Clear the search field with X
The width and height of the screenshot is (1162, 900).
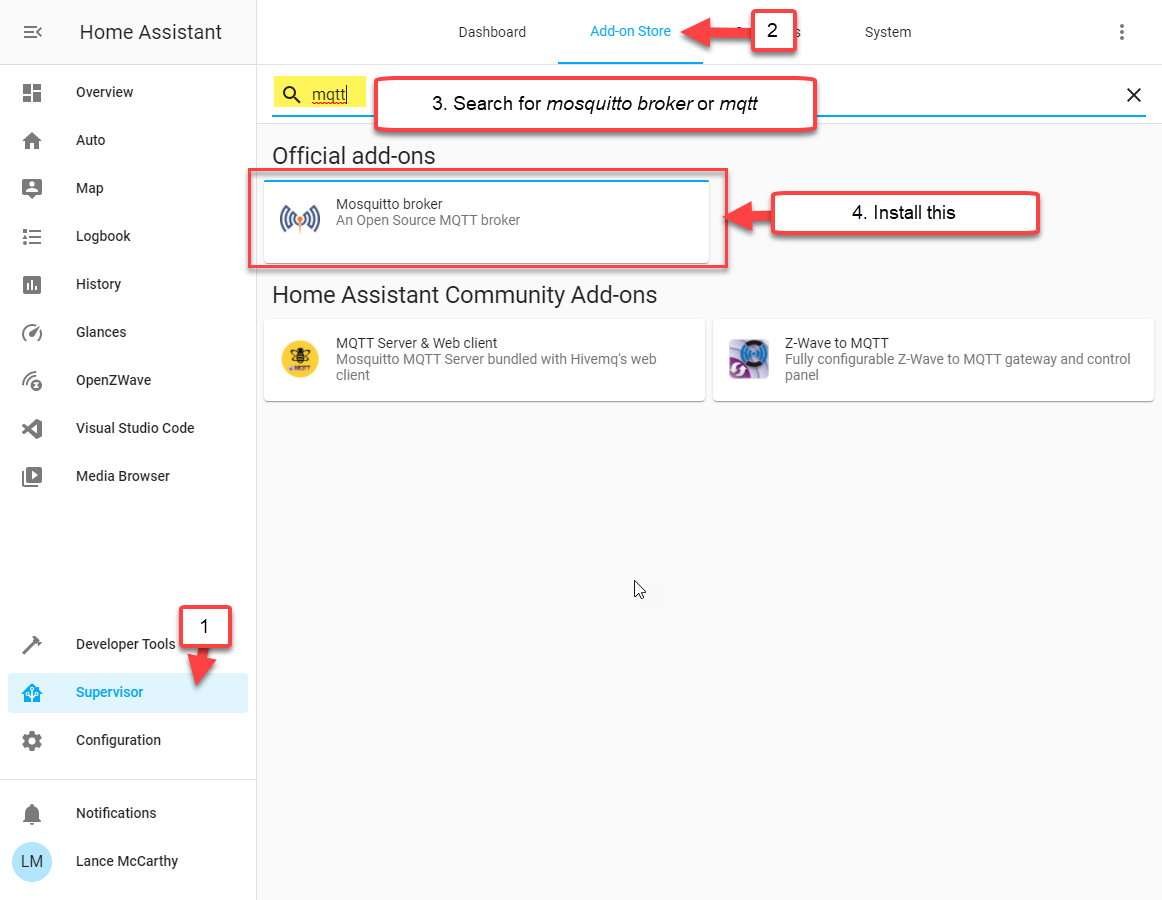click(x=1133, y=95)
